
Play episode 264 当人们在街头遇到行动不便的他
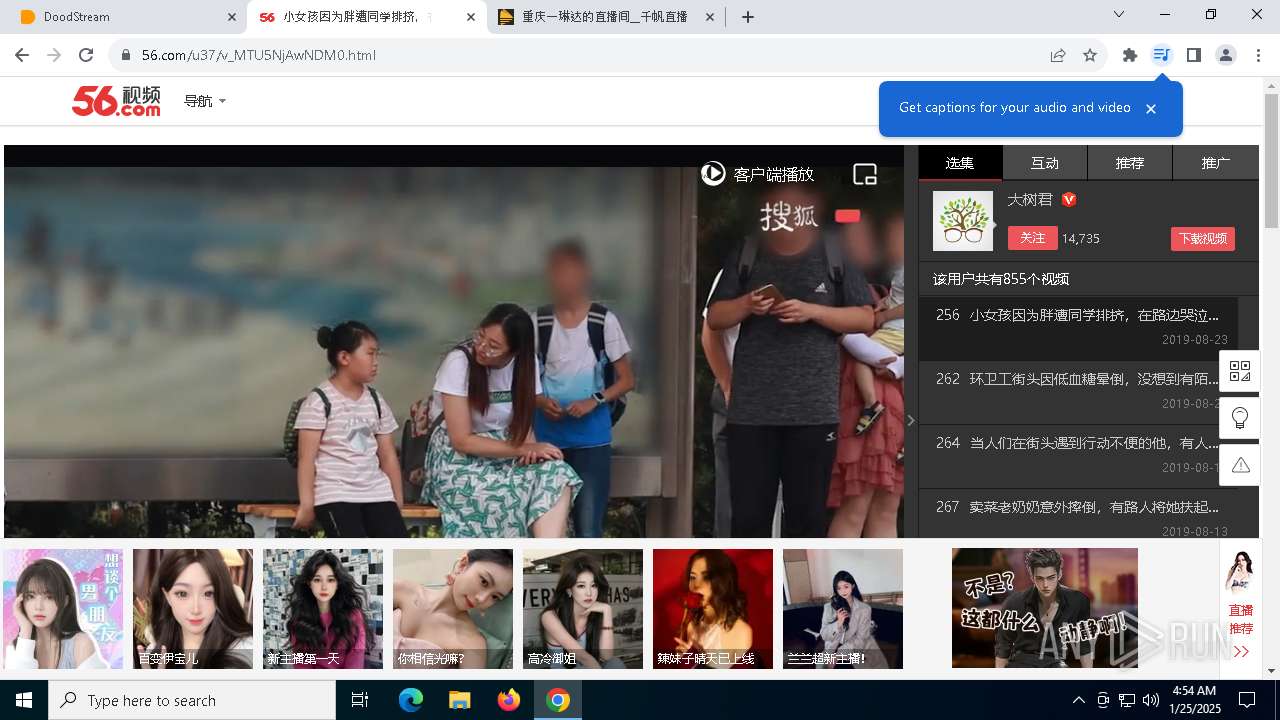click(x=1078, y=456)
